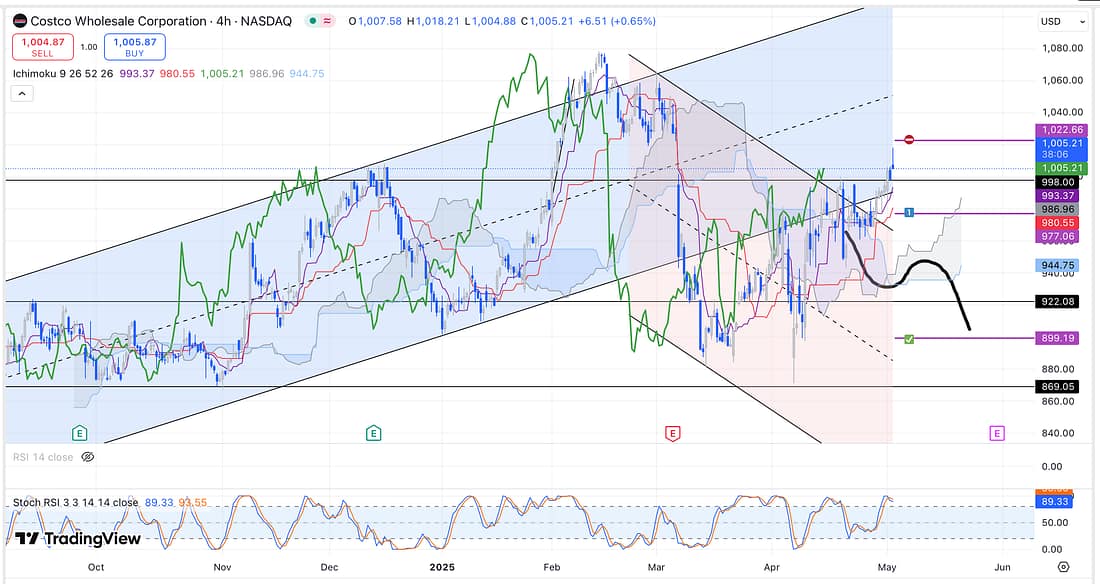The image size is (1100, 584).
Task: Collapse the indicator legend with the chevron
Action: pos(22,93)
